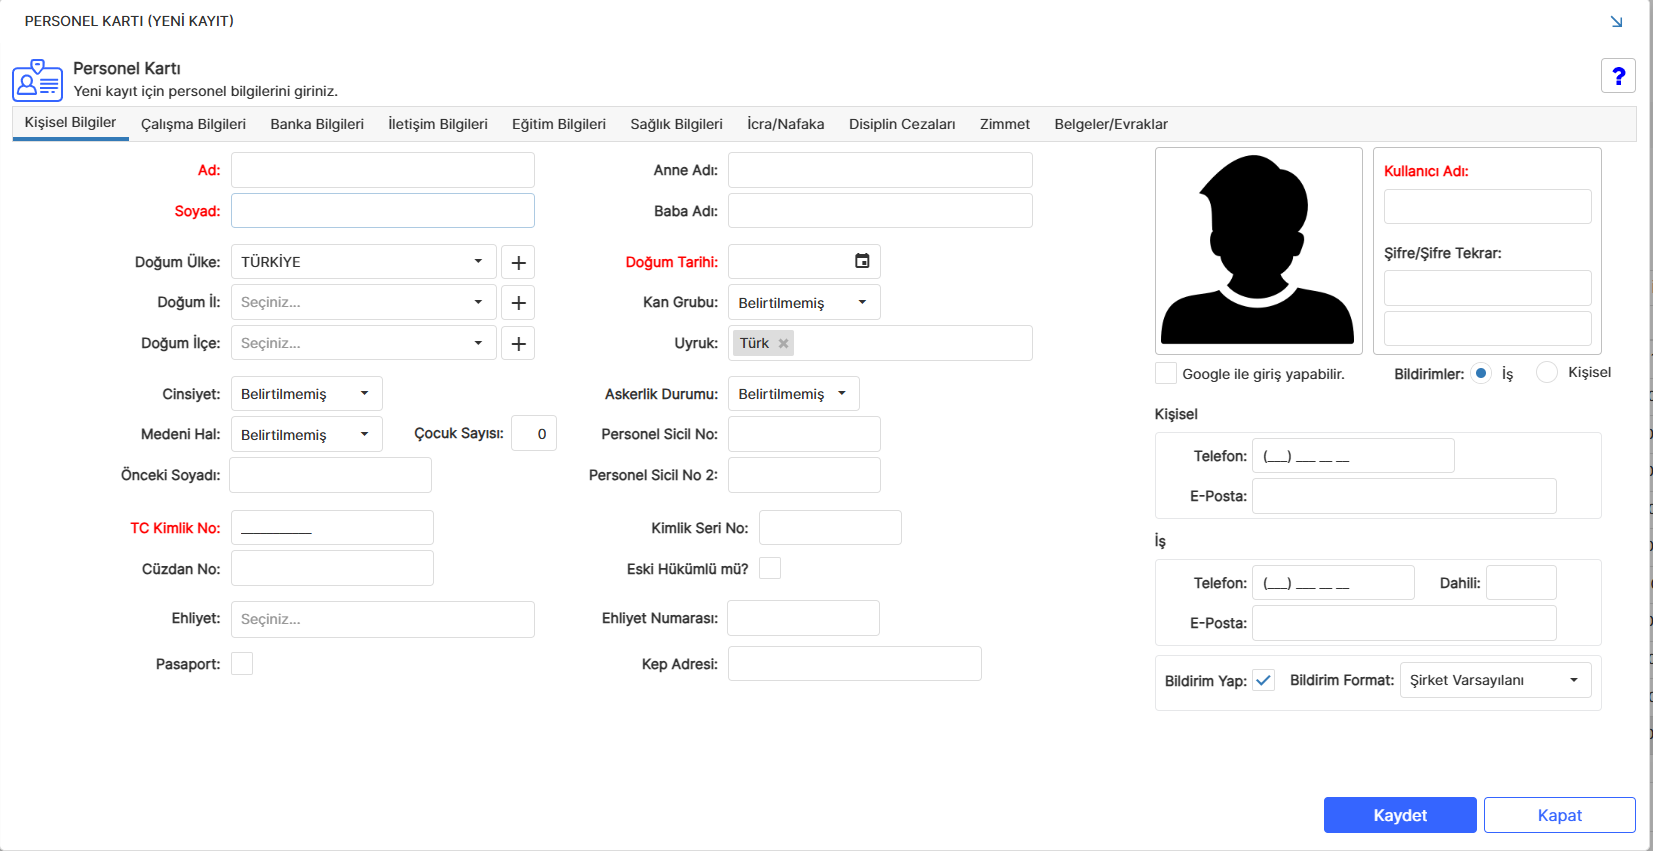Open the Belgeler/Evraklar tab
Image resolution: width=1653 pixels, height=851 pixels.
(1111, 124)
